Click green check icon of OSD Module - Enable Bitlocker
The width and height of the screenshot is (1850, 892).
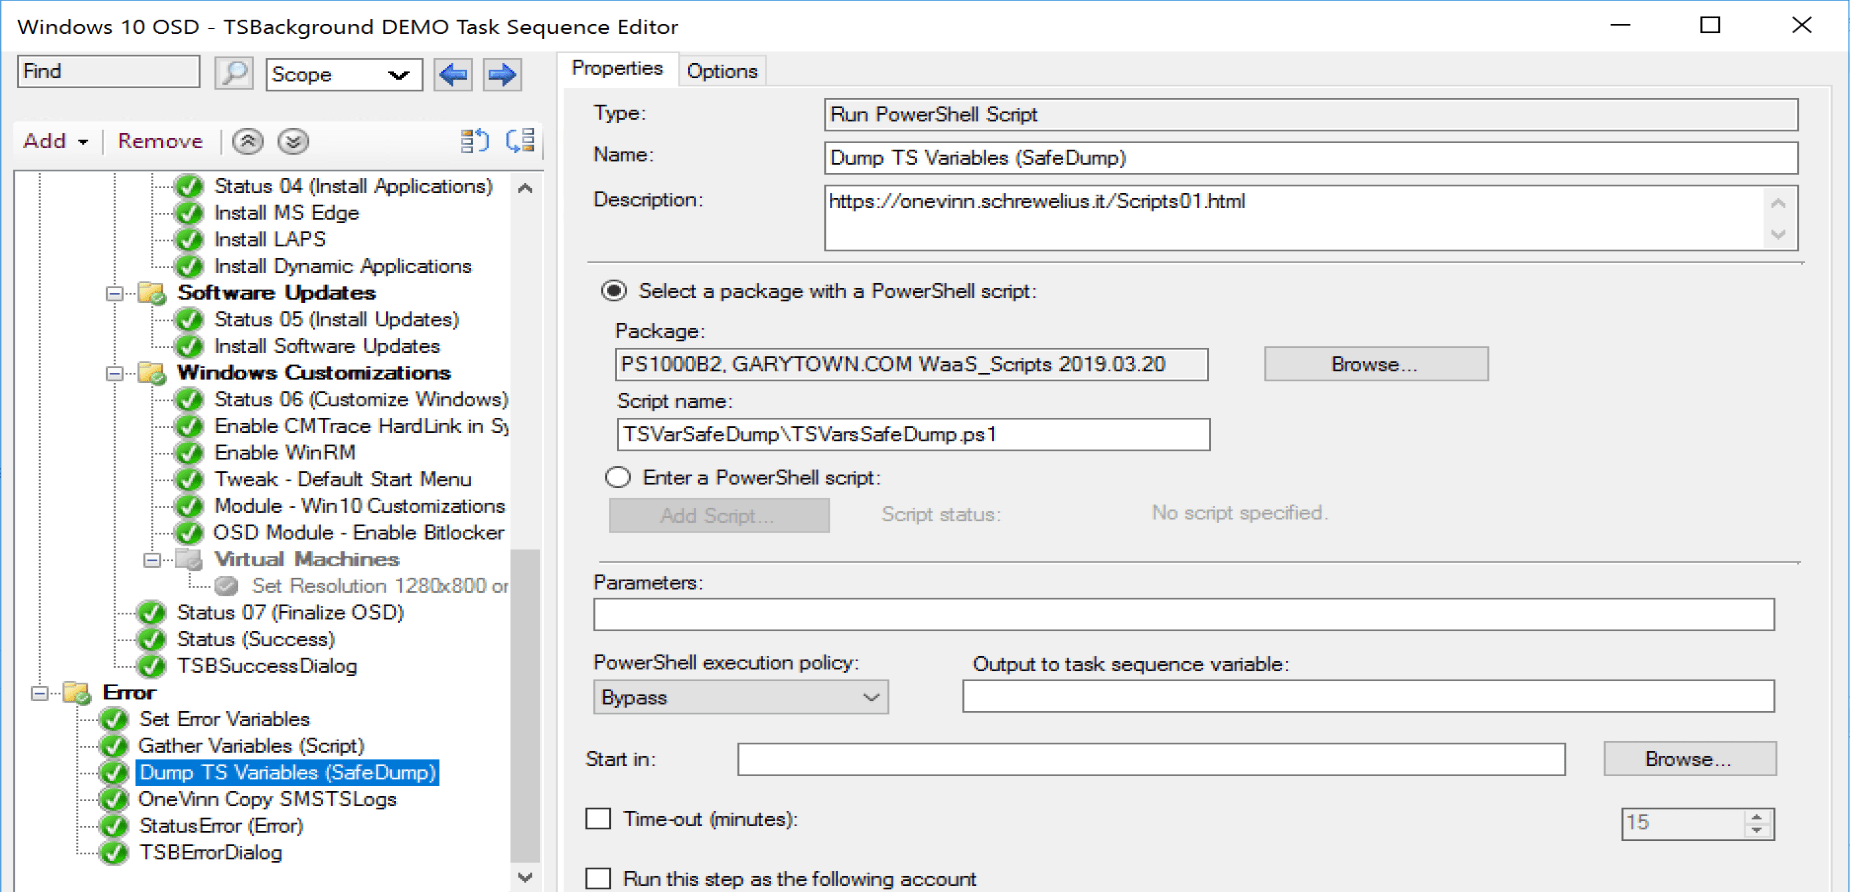pos(189,533)
